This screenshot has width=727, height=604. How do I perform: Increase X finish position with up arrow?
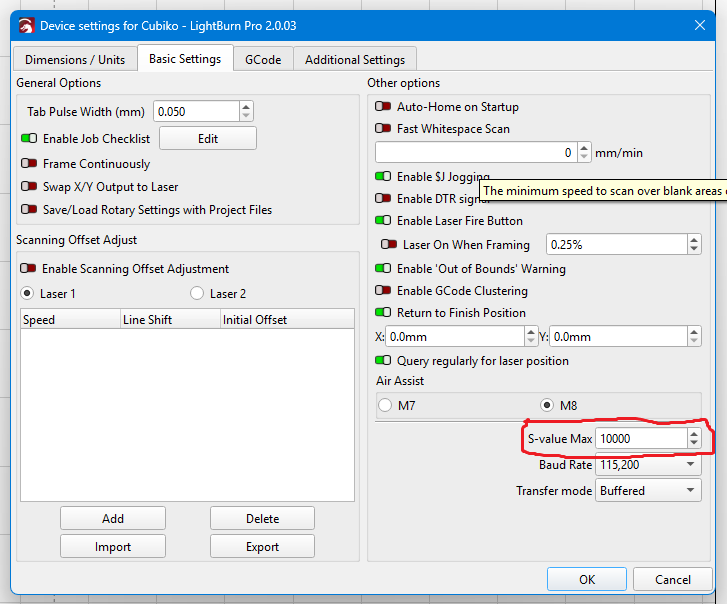click(x=531, y=332)
